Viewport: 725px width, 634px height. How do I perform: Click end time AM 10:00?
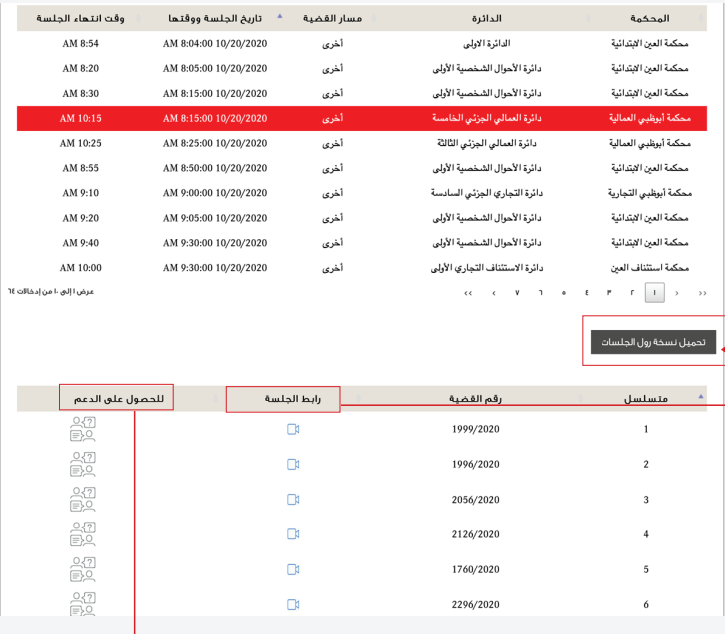click(x=80, y=268)
